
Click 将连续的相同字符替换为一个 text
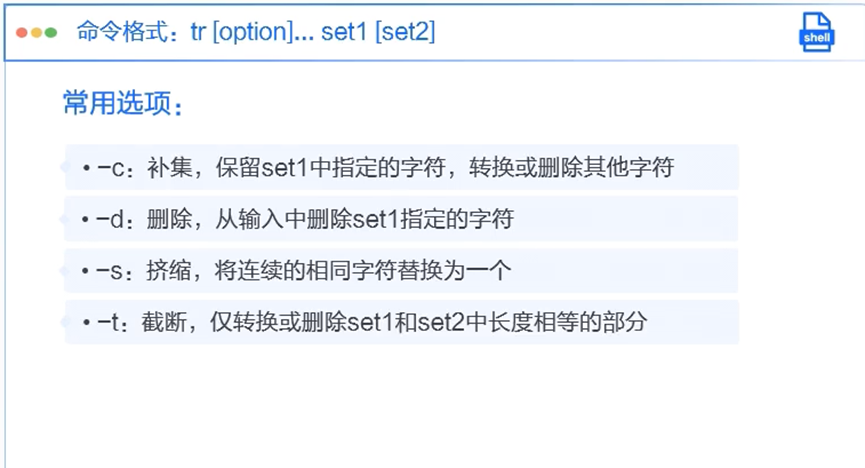coord(363,271)
